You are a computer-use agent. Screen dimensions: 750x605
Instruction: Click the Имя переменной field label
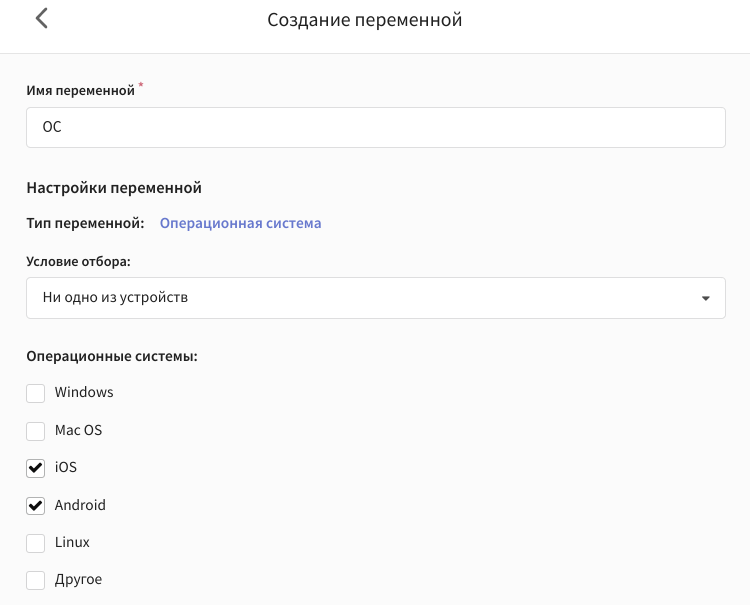point(80,90)
